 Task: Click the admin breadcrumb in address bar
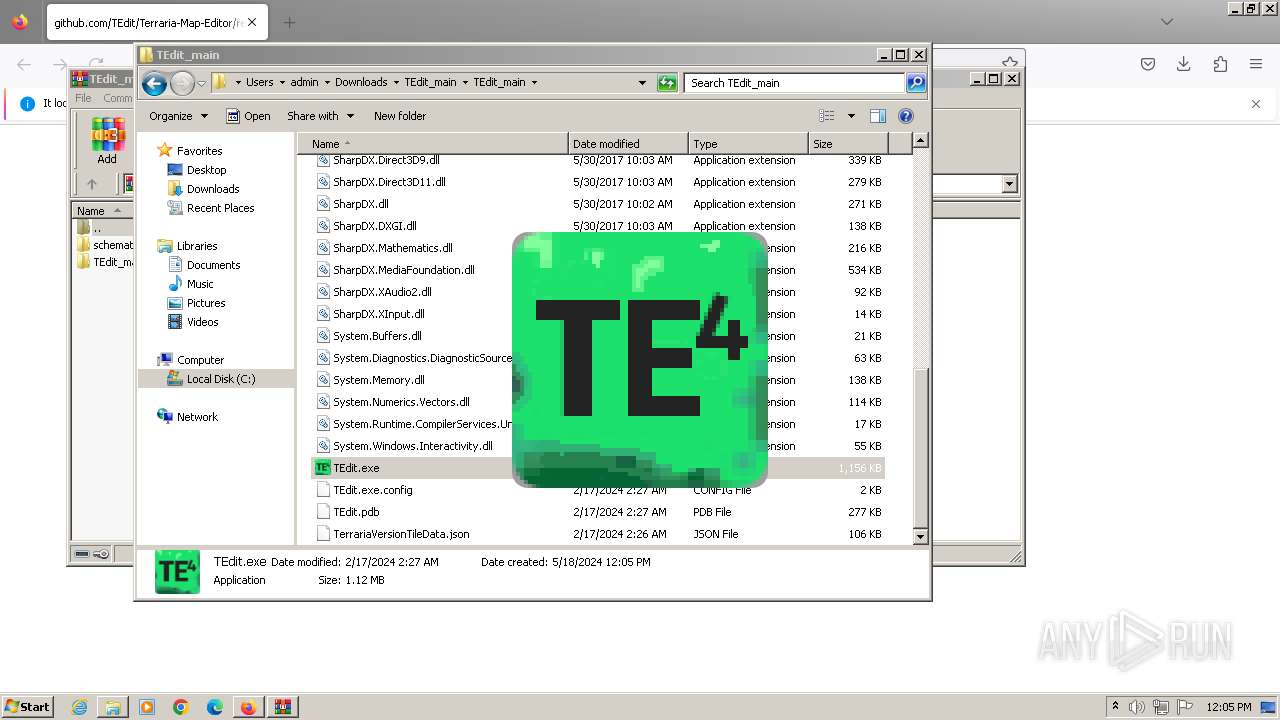304,83
